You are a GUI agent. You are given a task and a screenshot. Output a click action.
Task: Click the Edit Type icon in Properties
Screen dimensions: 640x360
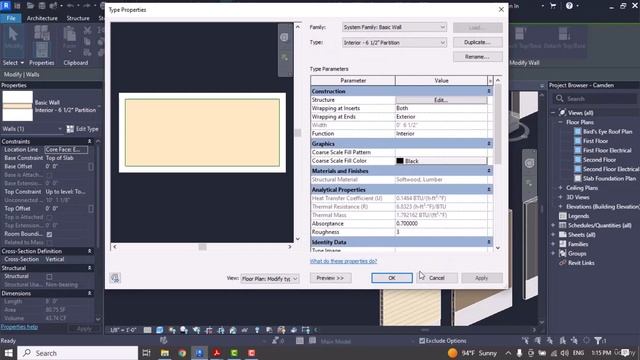click(70, 129)
